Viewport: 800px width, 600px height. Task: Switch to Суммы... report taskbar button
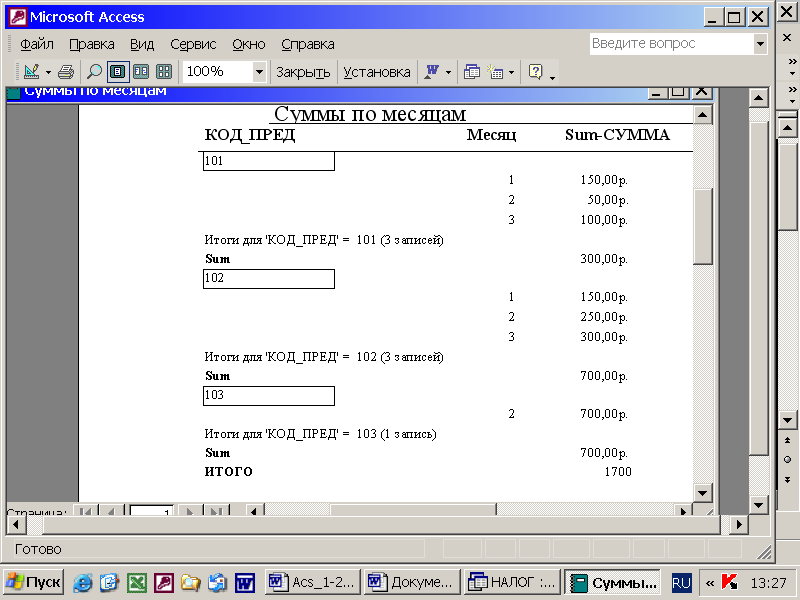coord(612,582)
